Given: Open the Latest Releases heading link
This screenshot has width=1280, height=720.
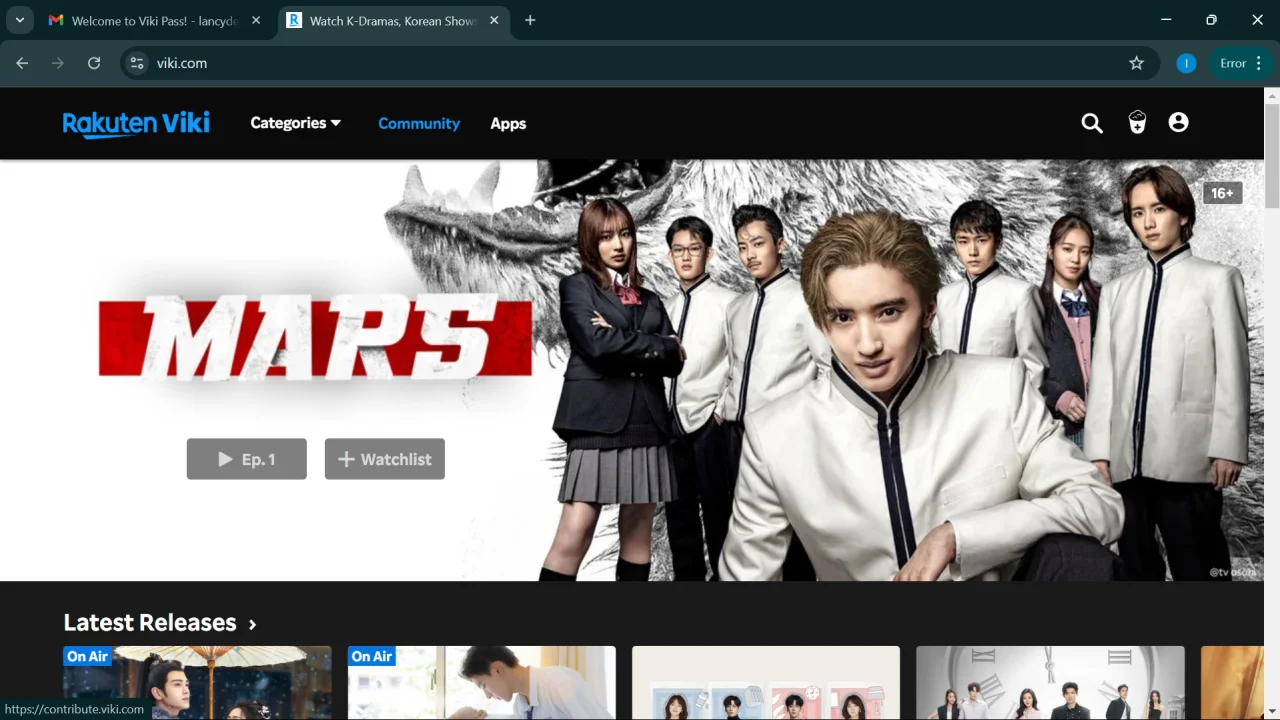Looking at the screenshot, I should point(150,622).
